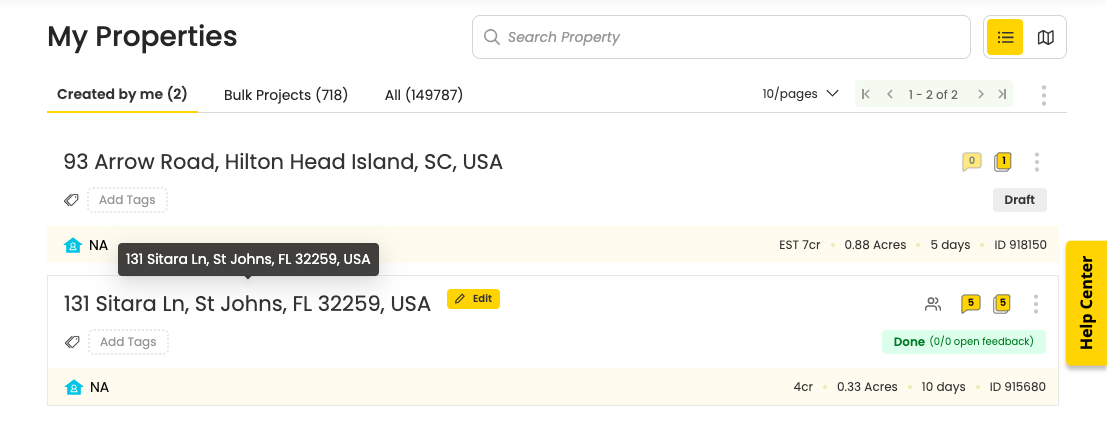
Task: Expand the 10/pages dropdown
Action: pos(800,94)
